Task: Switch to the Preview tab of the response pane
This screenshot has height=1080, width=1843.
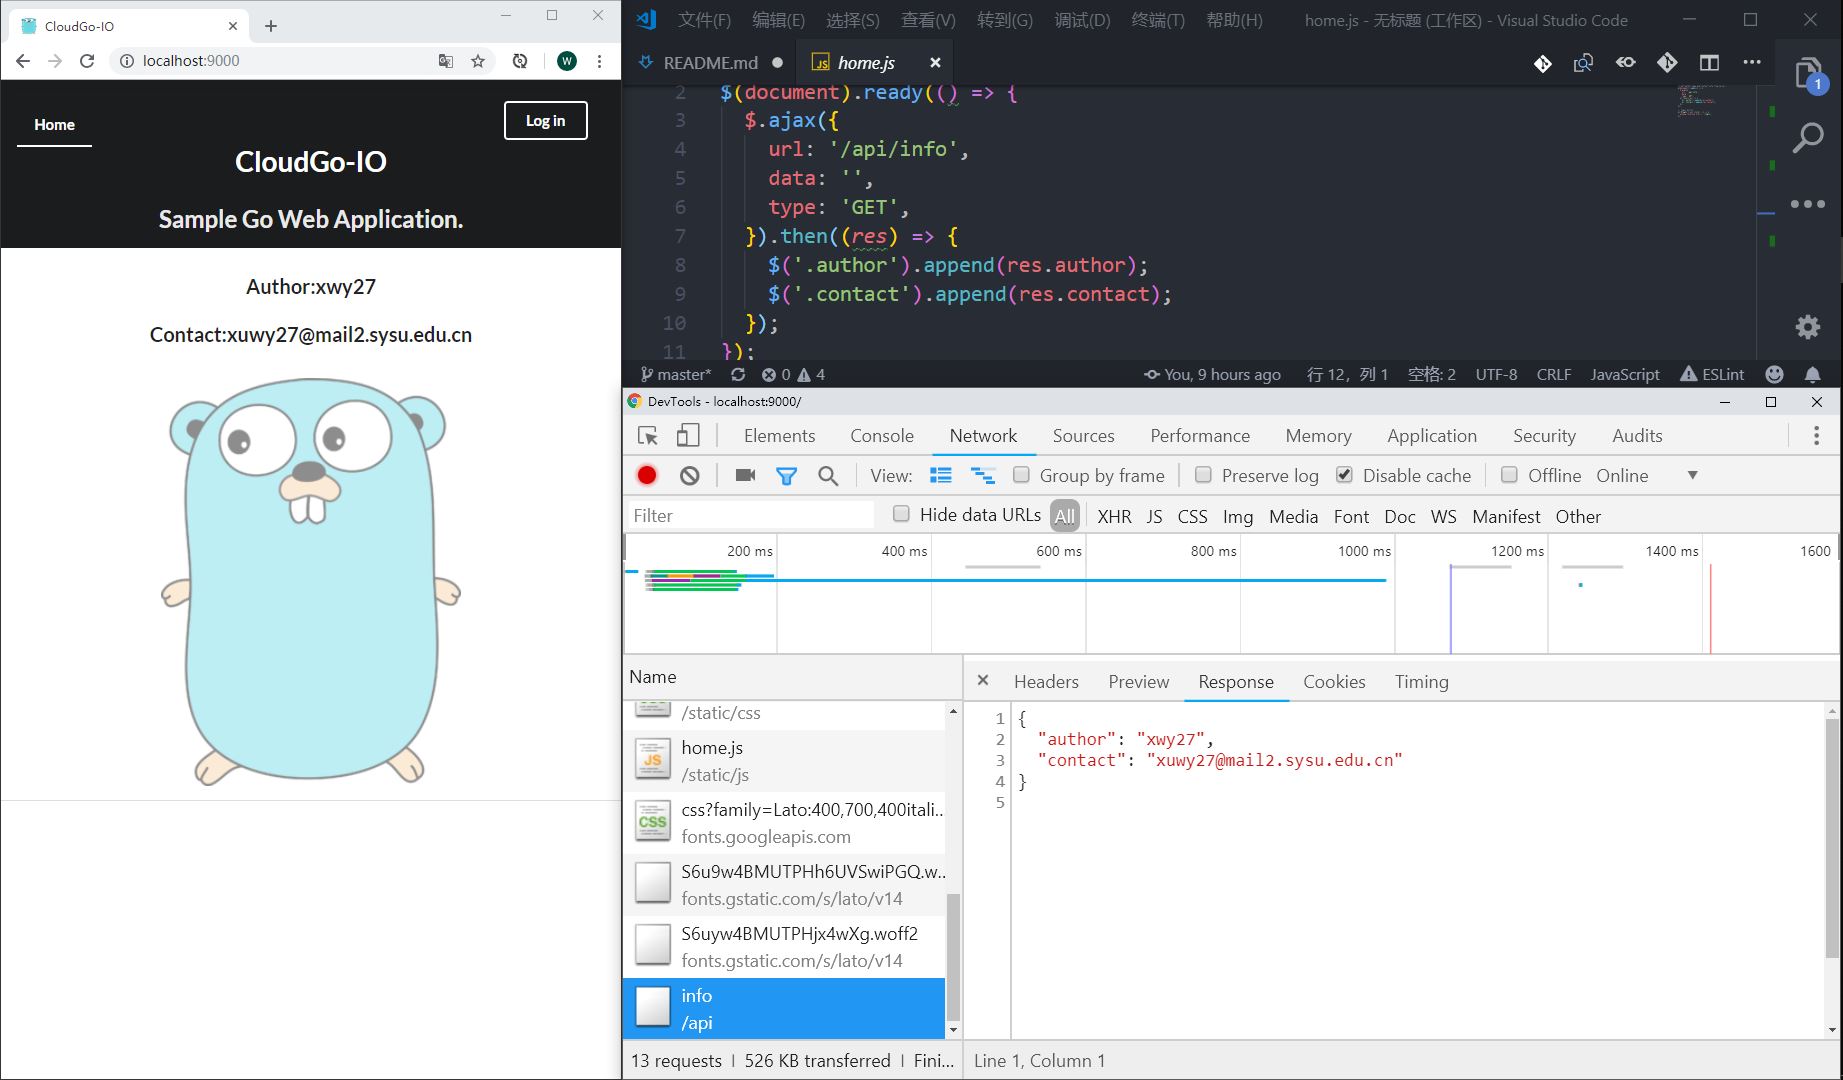Action: point(1138,681)
